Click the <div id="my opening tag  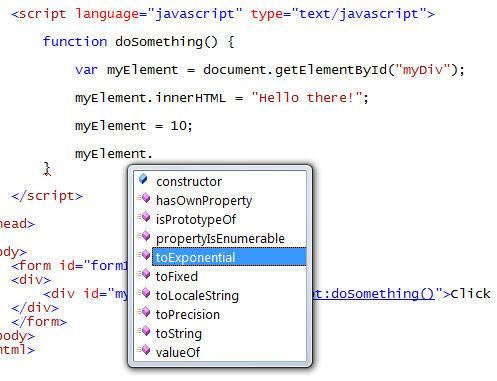point(85,294)
